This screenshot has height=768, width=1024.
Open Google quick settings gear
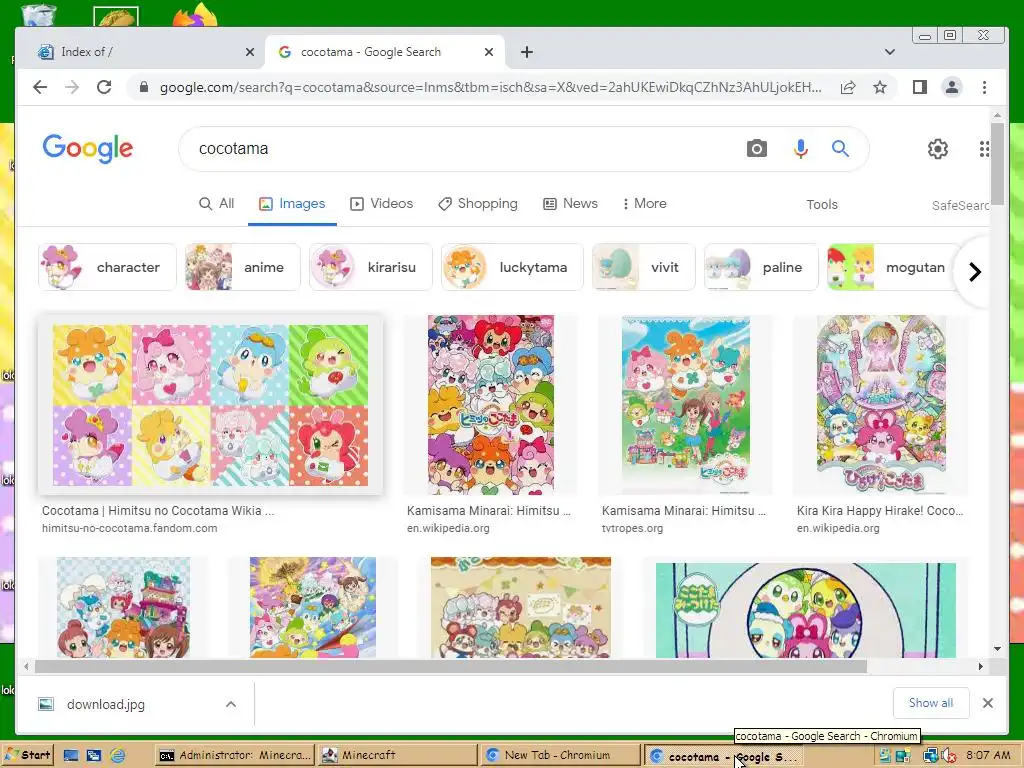pos(938,149)
